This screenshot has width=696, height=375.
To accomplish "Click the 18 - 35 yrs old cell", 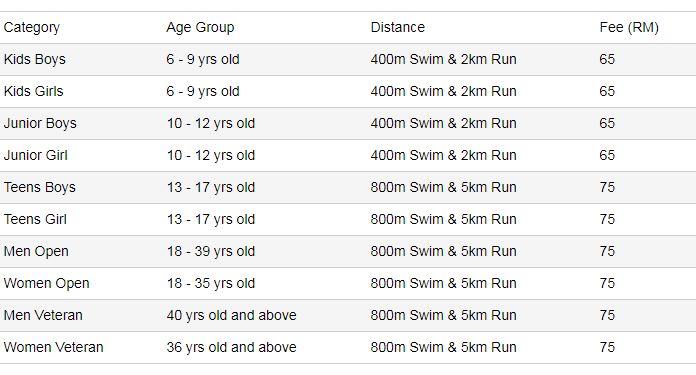I will (211, 283).
